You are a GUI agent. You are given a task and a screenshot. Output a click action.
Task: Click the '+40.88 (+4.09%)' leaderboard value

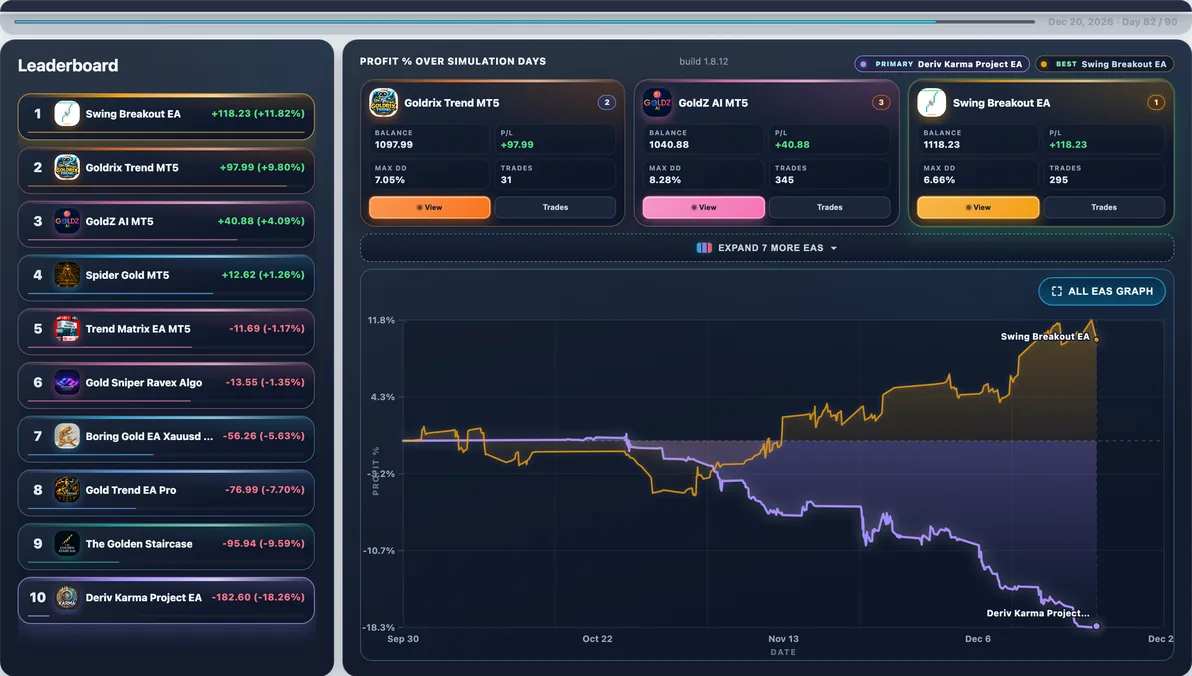(x=261, y=221)
